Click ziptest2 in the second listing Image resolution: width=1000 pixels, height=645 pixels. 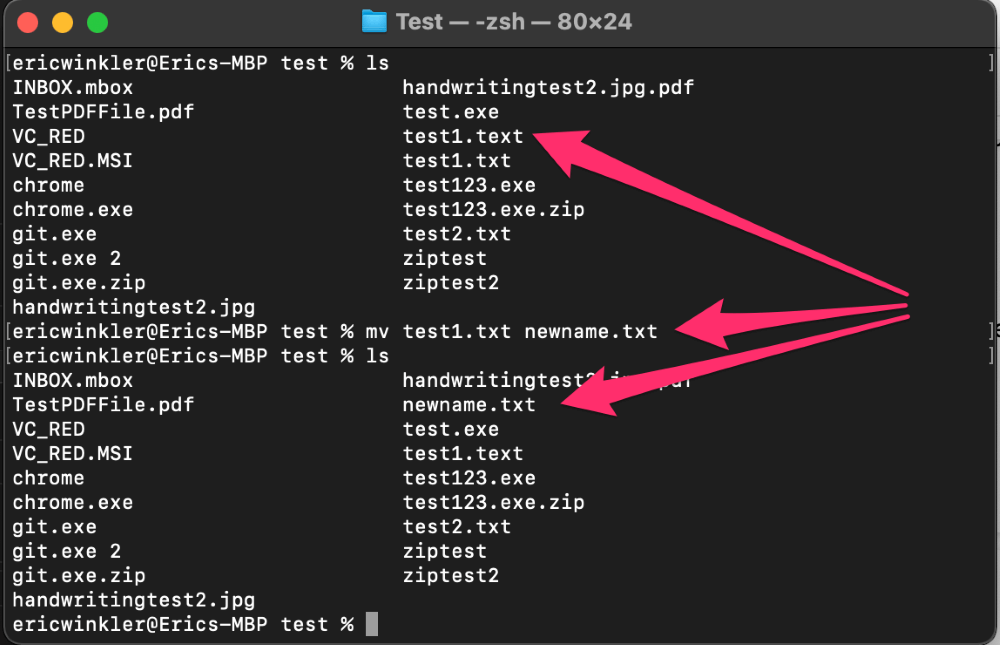(451, 576)
